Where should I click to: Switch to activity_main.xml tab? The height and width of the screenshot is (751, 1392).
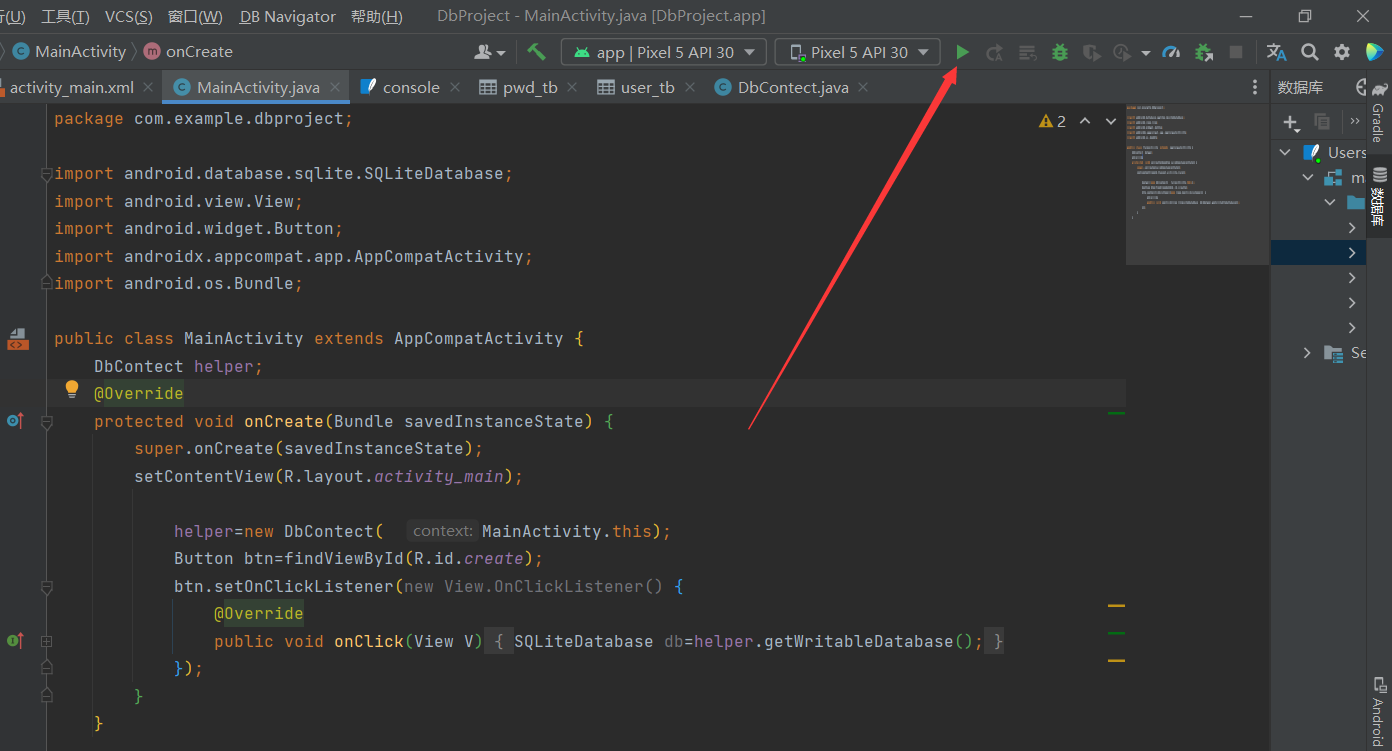pyautogui.click(x=72, y=88)
